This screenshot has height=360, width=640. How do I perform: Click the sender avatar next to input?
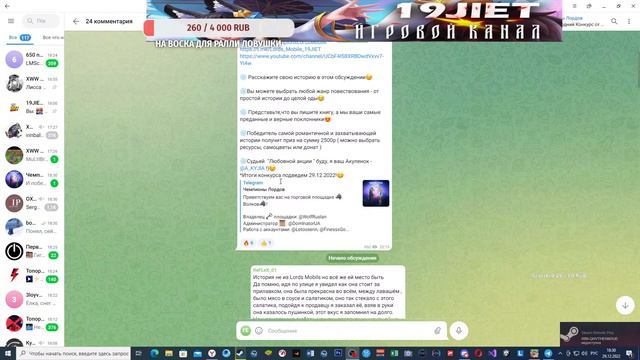coord(245,331)
